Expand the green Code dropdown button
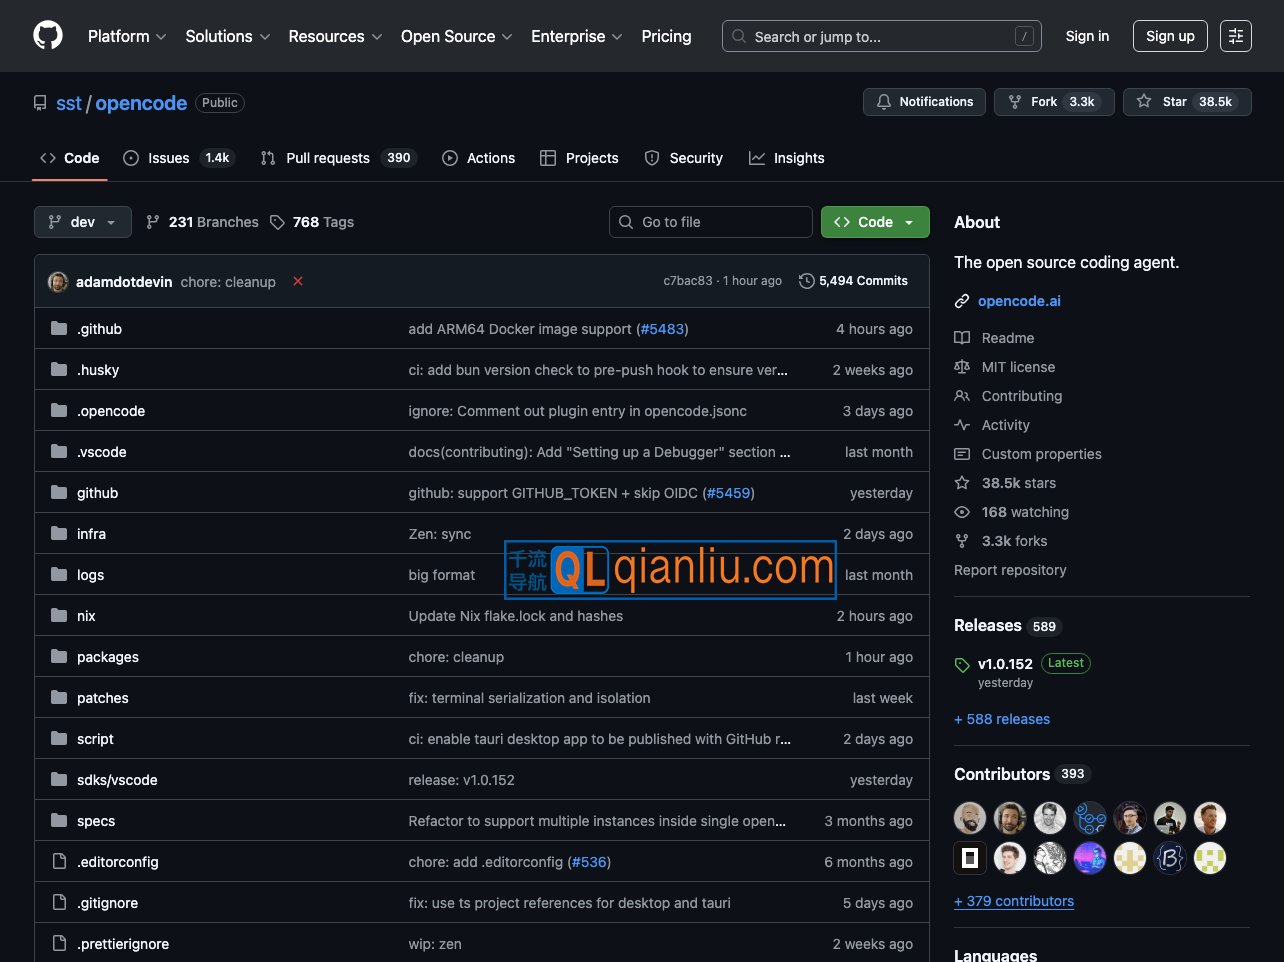This screenshot has height=962, width=1284. [x=875, y=222]
